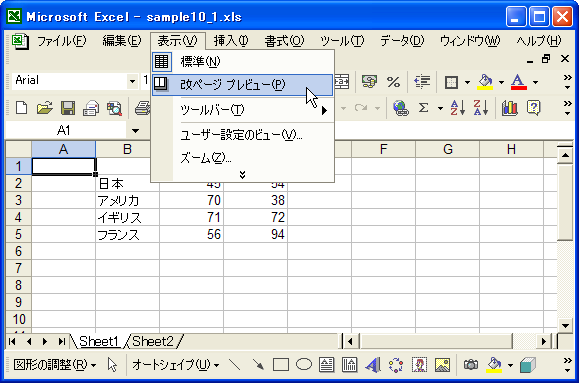Image resolution: width=579 pixels, height=383 pixels.
Task: Open the Chart Wizard icon
Action: click(510, 108)
